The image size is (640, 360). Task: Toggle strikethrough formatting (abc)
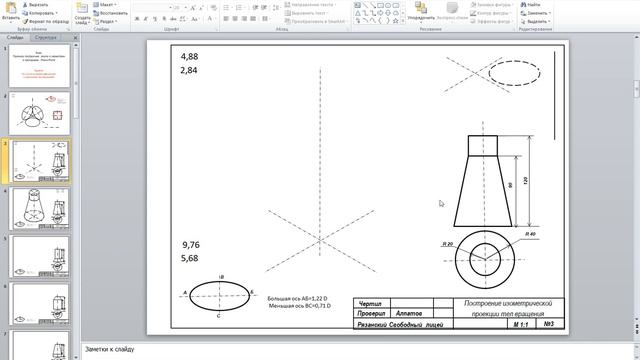pyautogui.click(x=173, y=19)
